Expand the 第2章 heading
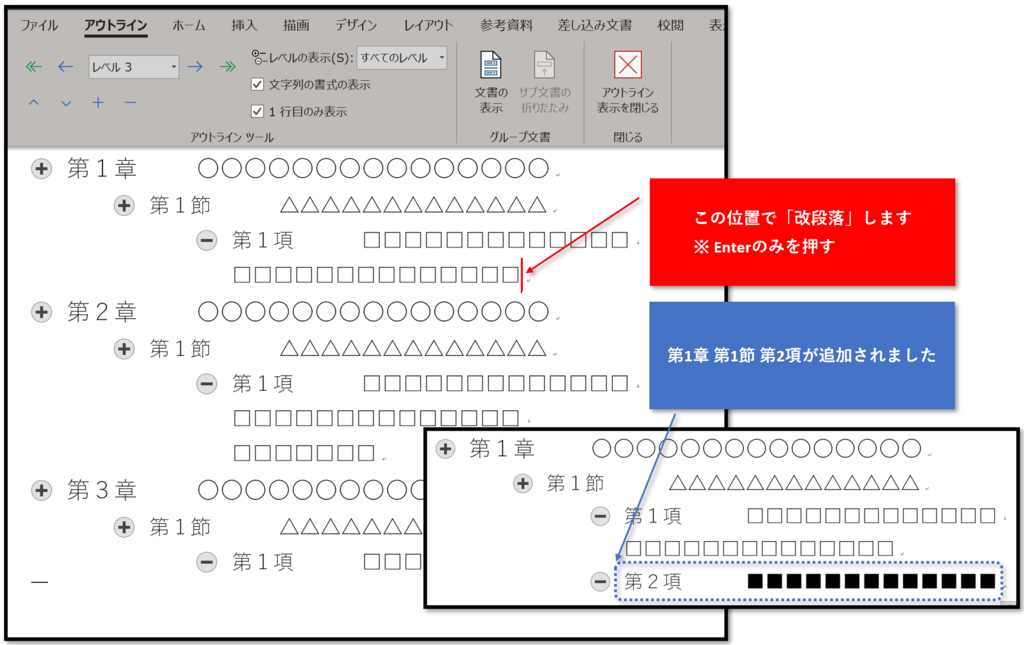The image size is (1024, 645). (41, 311)
